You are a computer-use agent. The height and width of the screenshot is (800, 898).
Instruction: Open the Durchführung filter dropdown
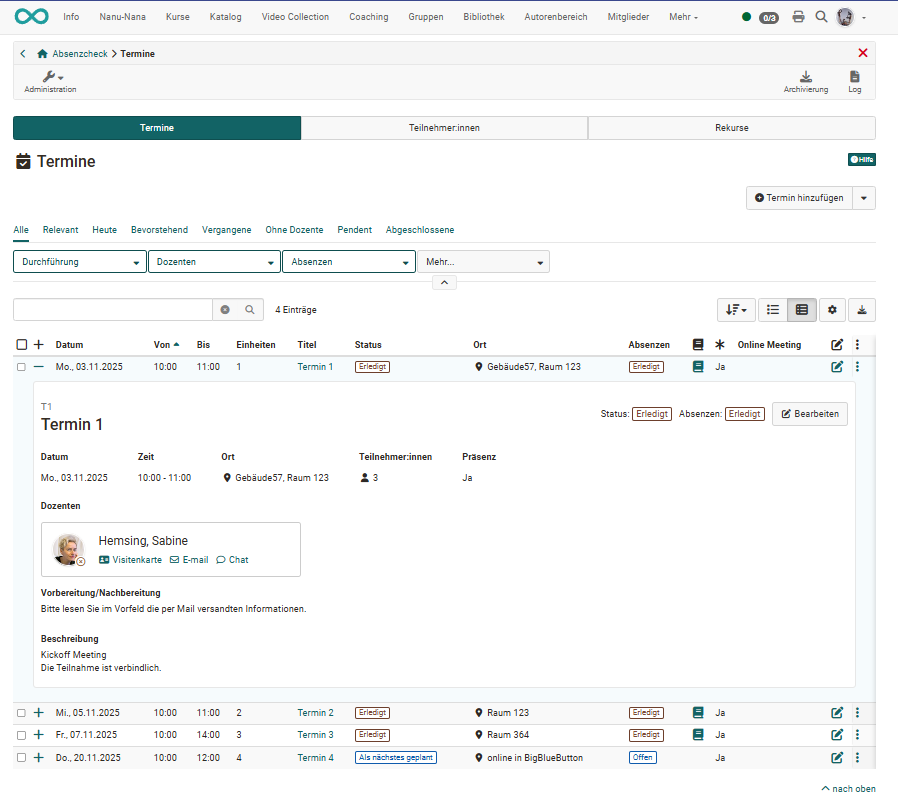pyautogui.click(x=79, y=262)
